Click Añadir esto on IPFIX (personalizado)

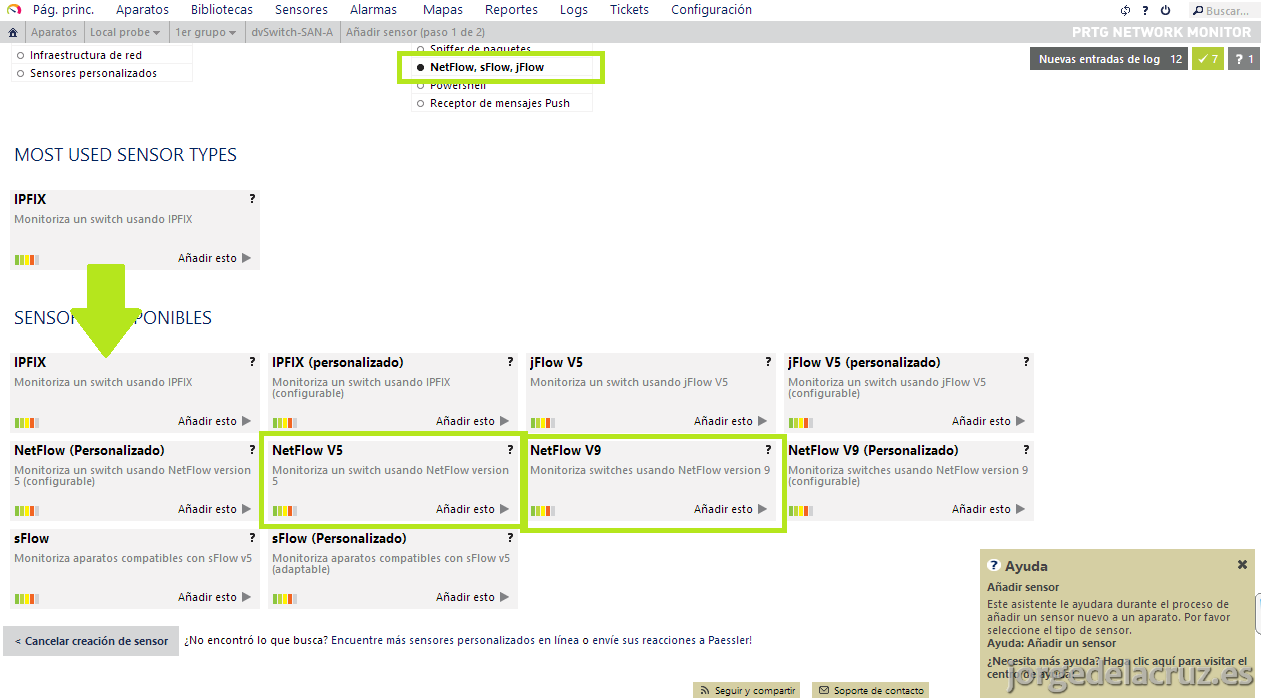pos(472,421)
